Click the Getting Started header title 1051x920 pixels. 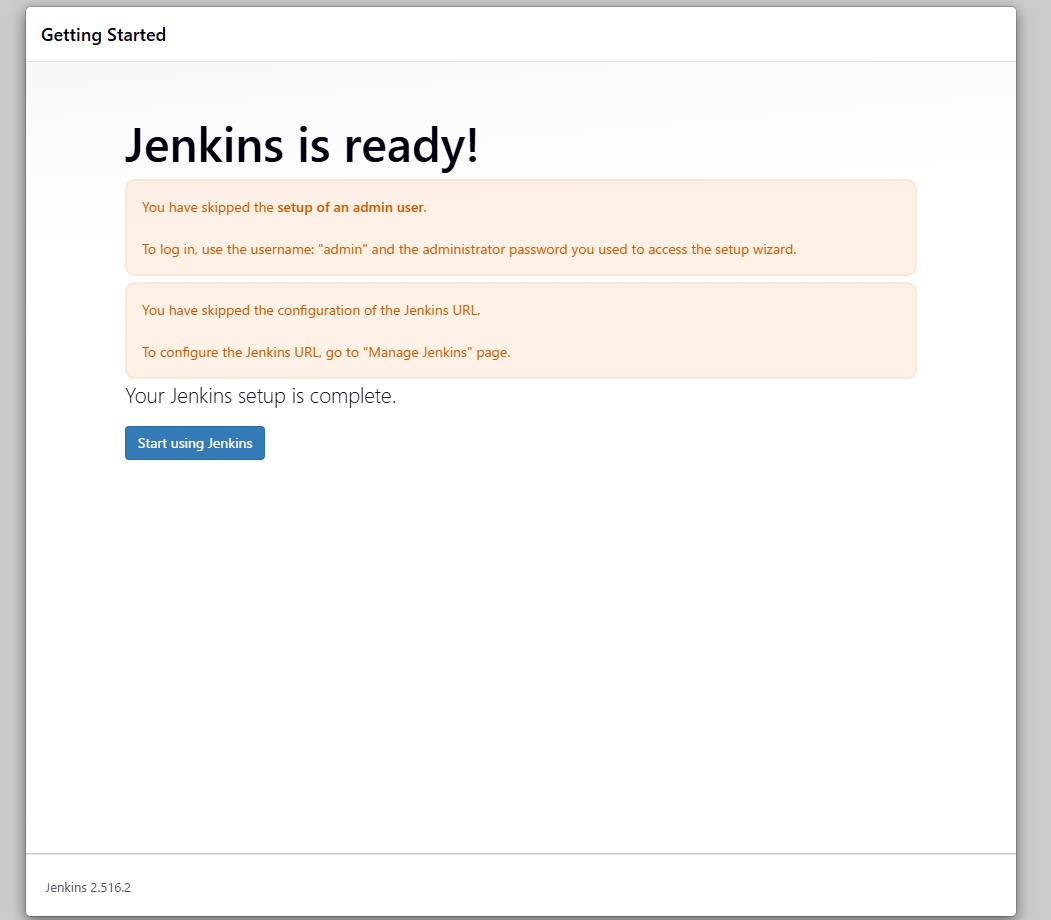[103, 35]
